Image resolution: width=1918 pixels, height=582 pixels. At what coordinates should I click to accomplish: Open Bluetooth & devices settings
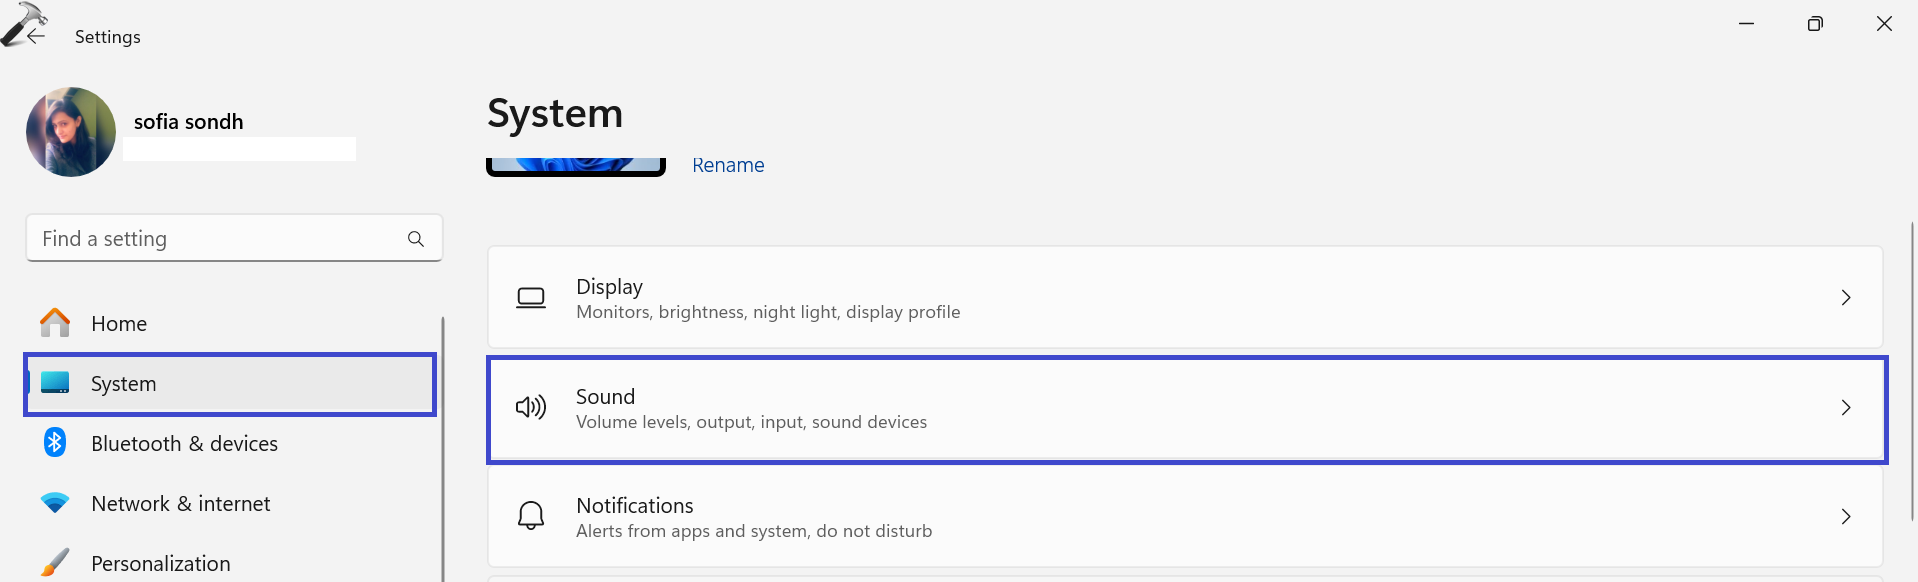click(184, 444)
